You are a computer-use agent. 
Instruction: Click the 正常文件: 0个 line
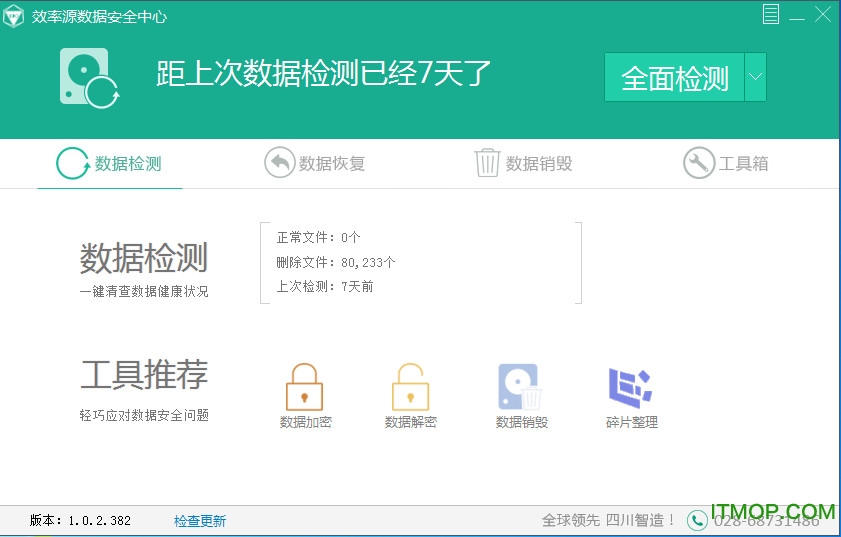click(x=318, y=237)
